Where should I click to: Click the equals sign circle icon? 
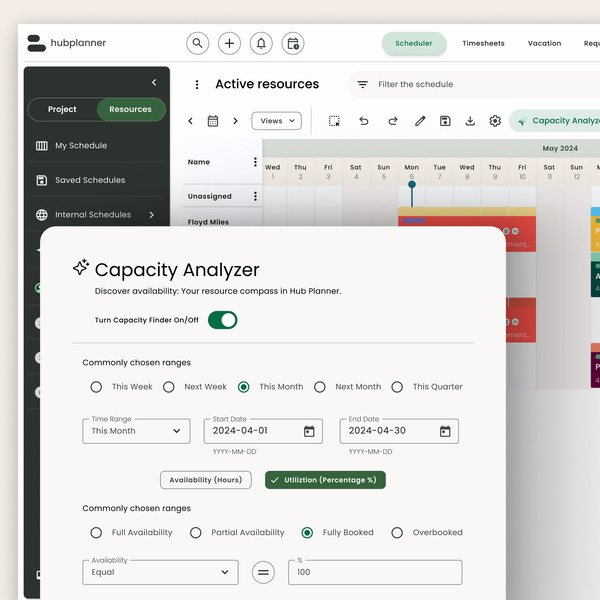pos(263,572)
